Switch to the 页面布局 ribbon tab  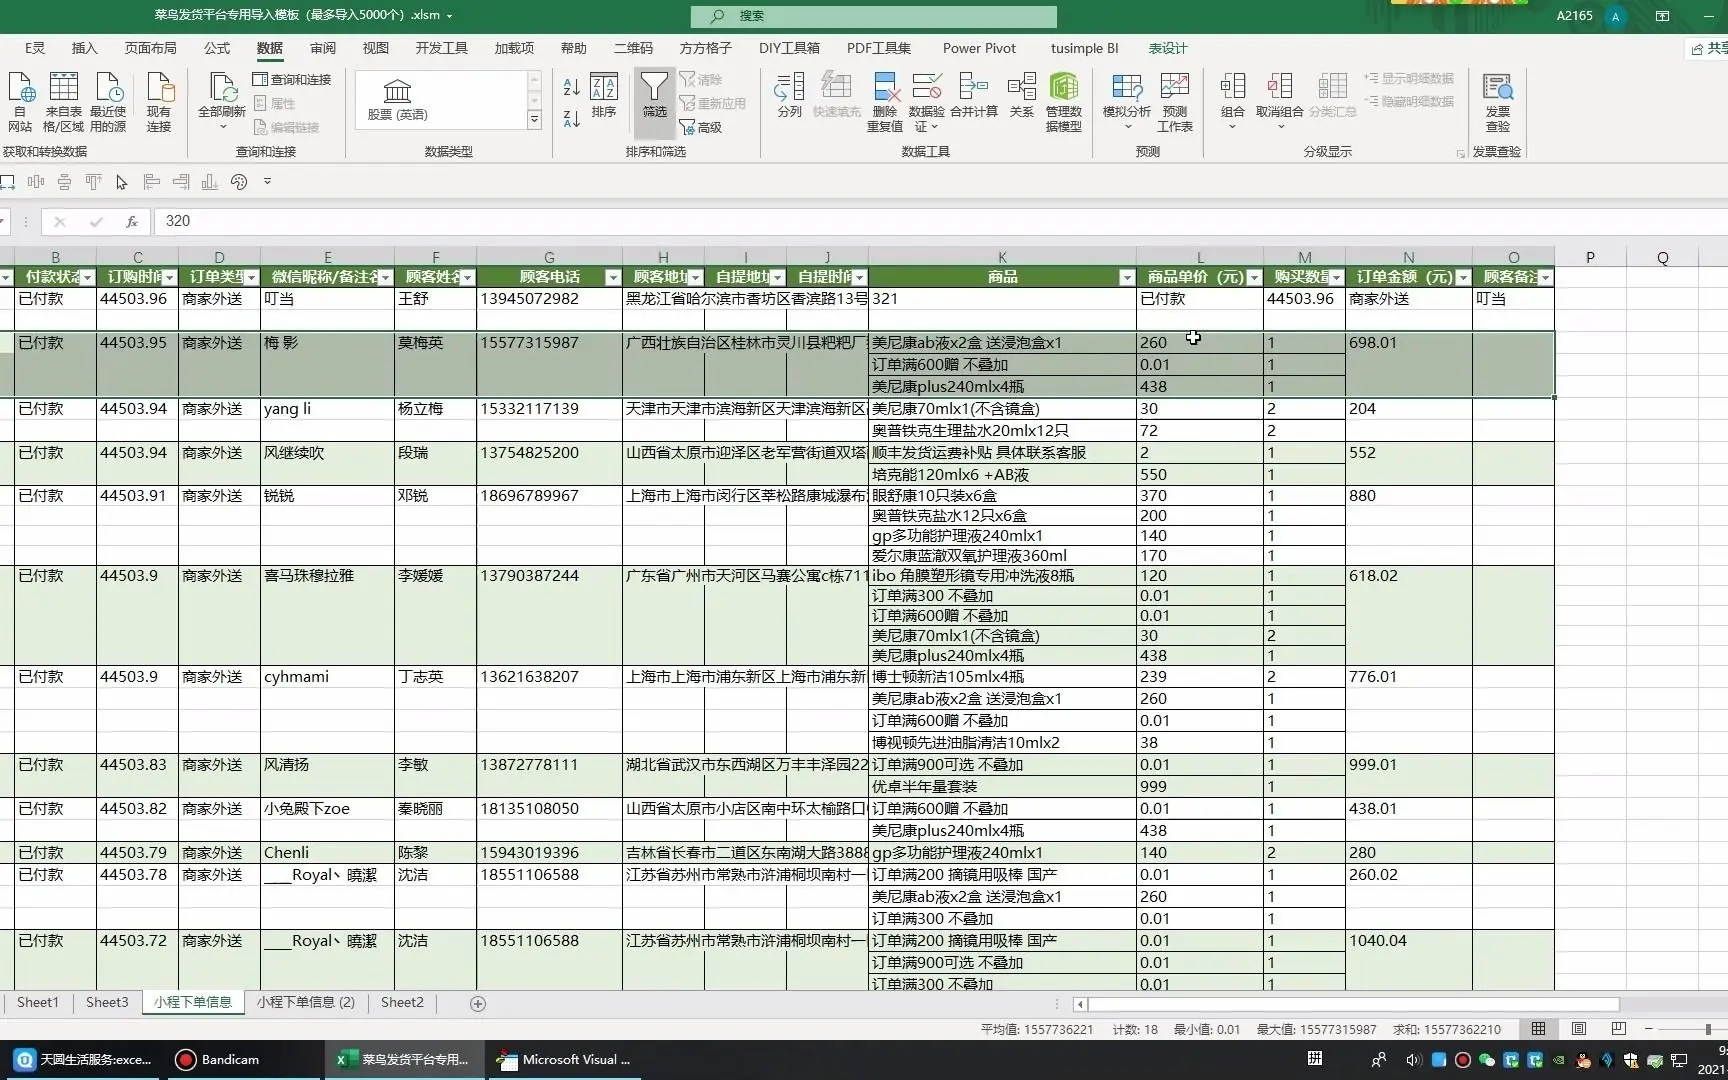[151, 48]
